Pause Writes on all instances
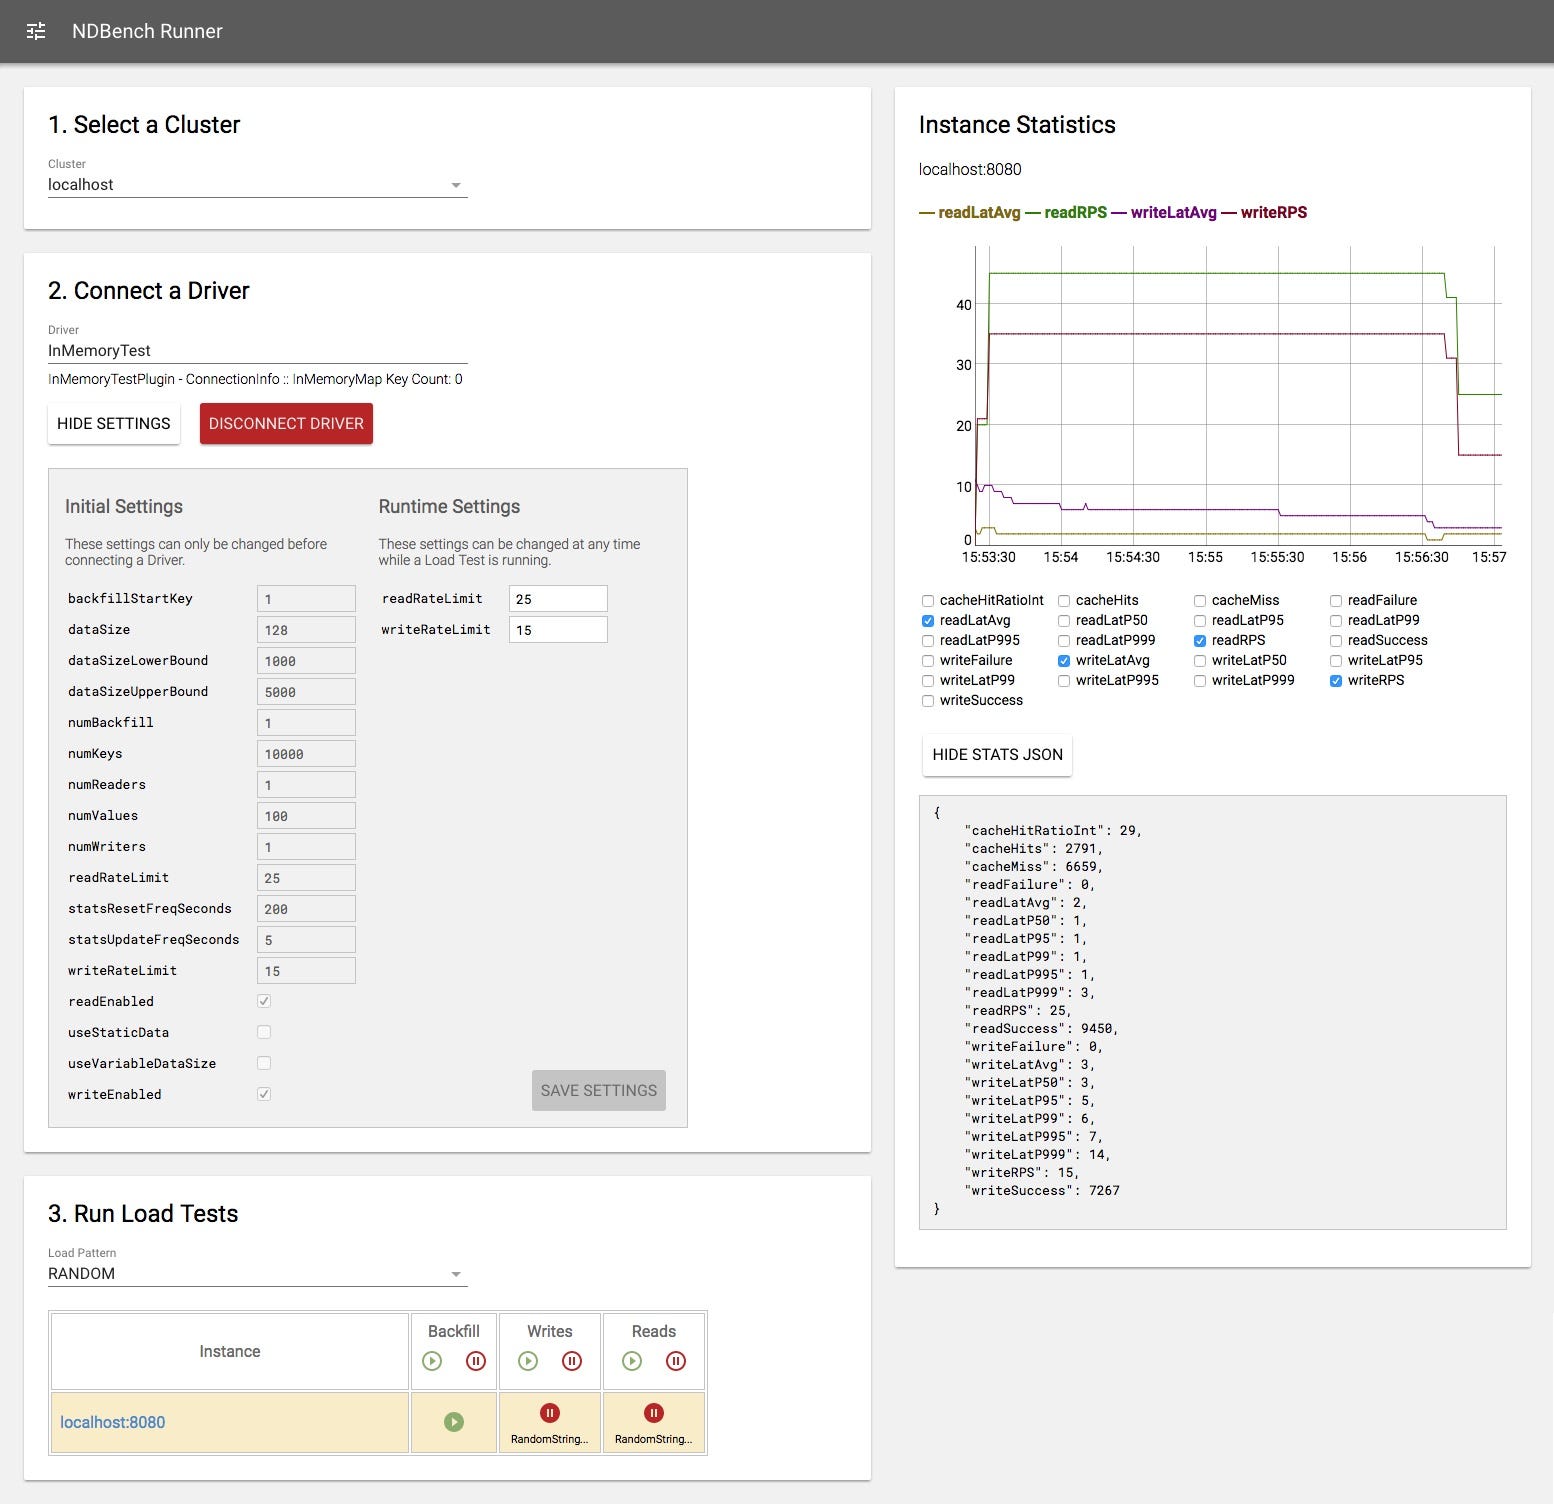The height and width of the screenshot is (1504, 1554). click(571, 1361)
